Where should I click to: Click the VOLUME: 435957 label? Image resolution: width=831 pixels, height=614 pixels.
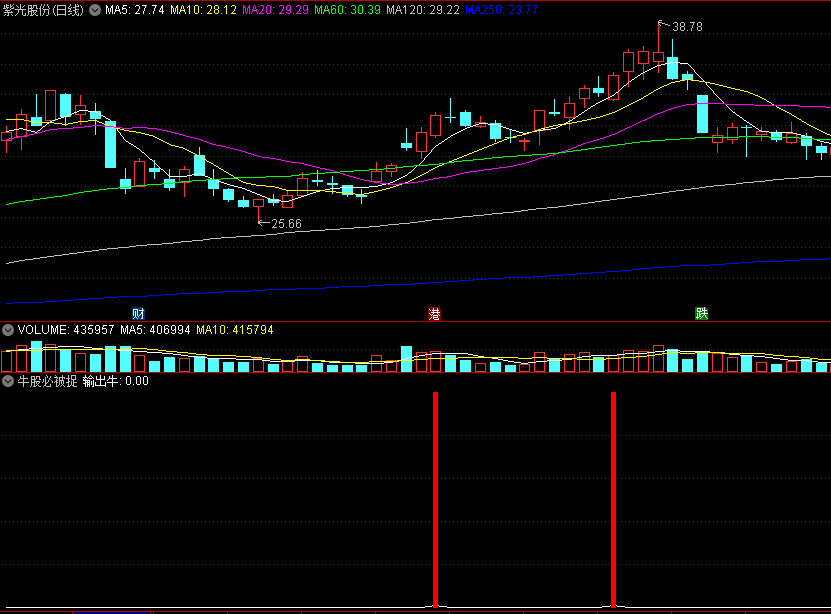point(66,330)
